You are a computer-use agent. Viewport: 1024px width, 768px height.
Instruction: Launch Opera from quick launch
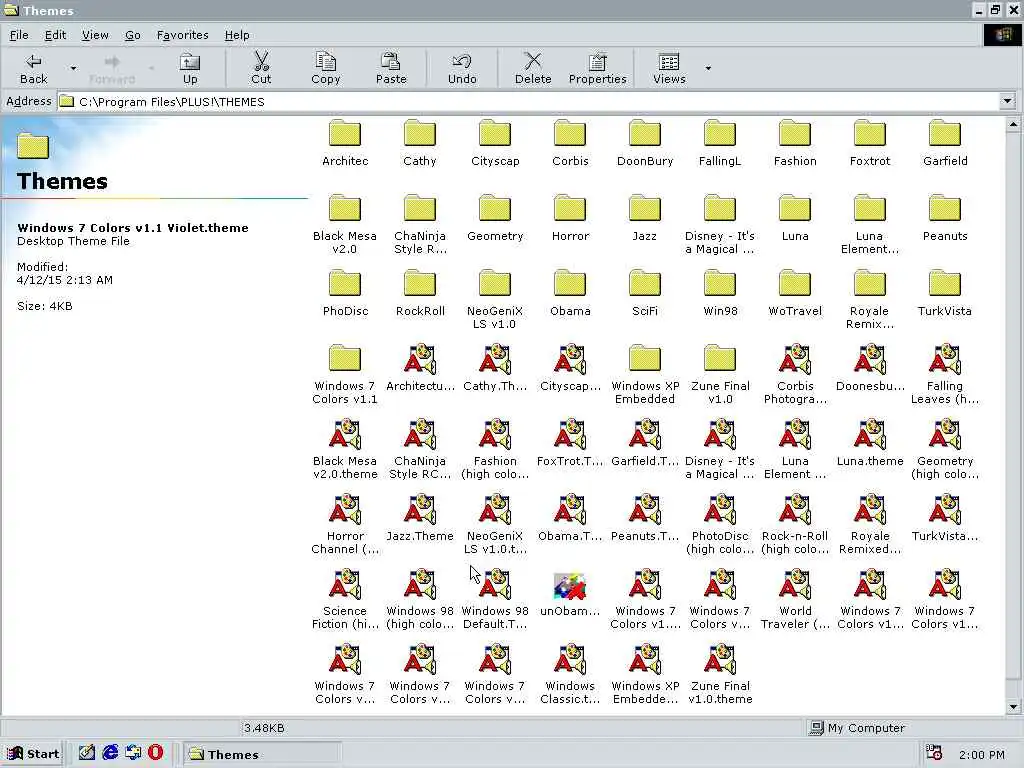coord(155,753)
